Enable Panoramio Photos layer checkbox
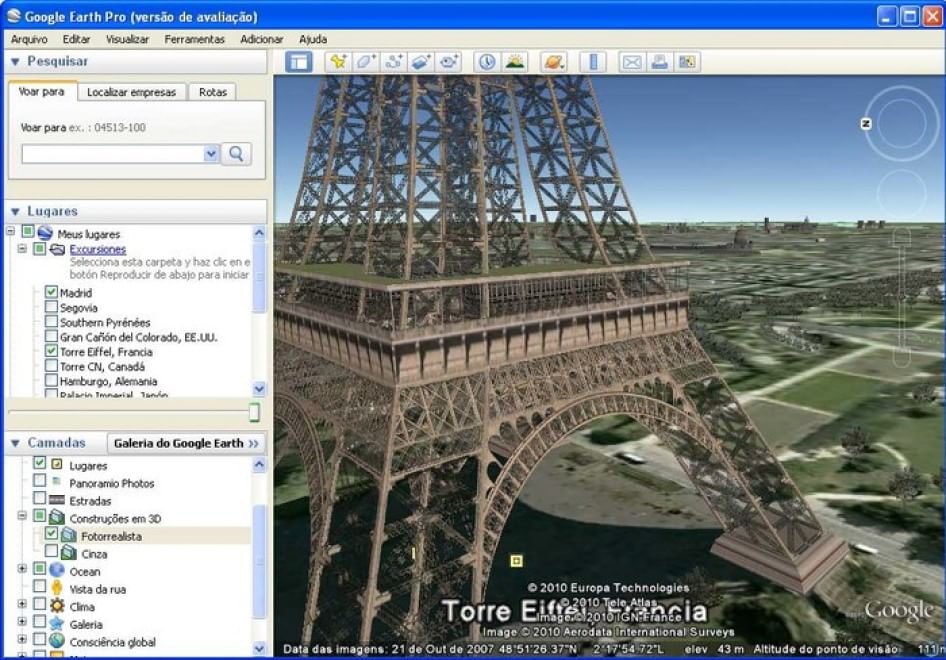 pos(40,481)
